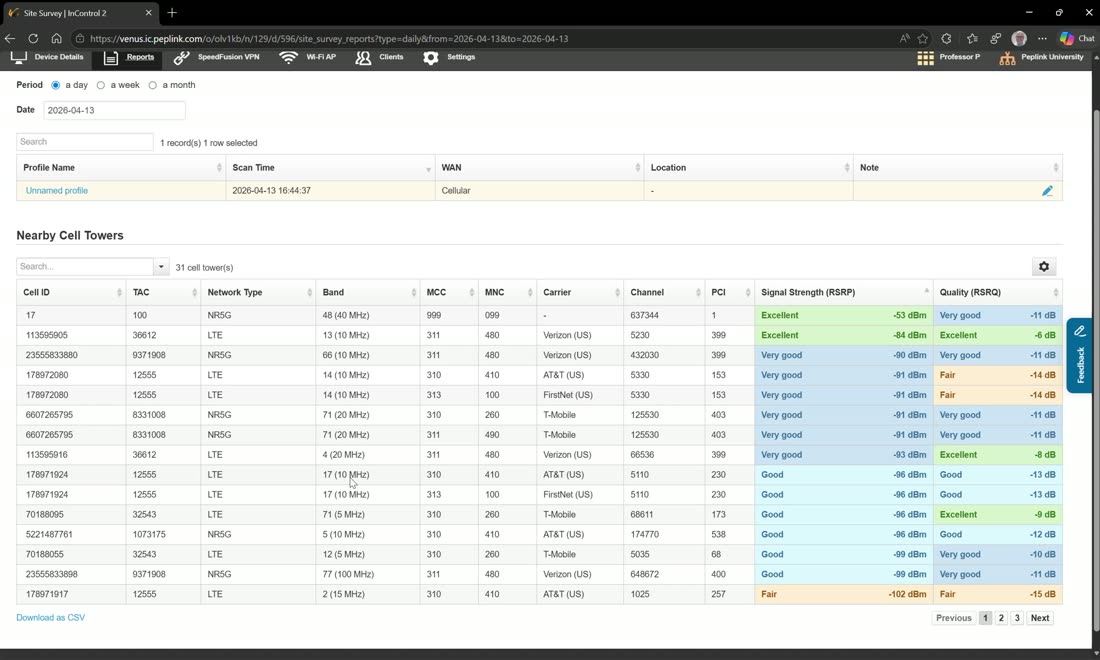Click the browser refresh icon
This screenshot has height=660, width=1100.
[x=33, y=39]
